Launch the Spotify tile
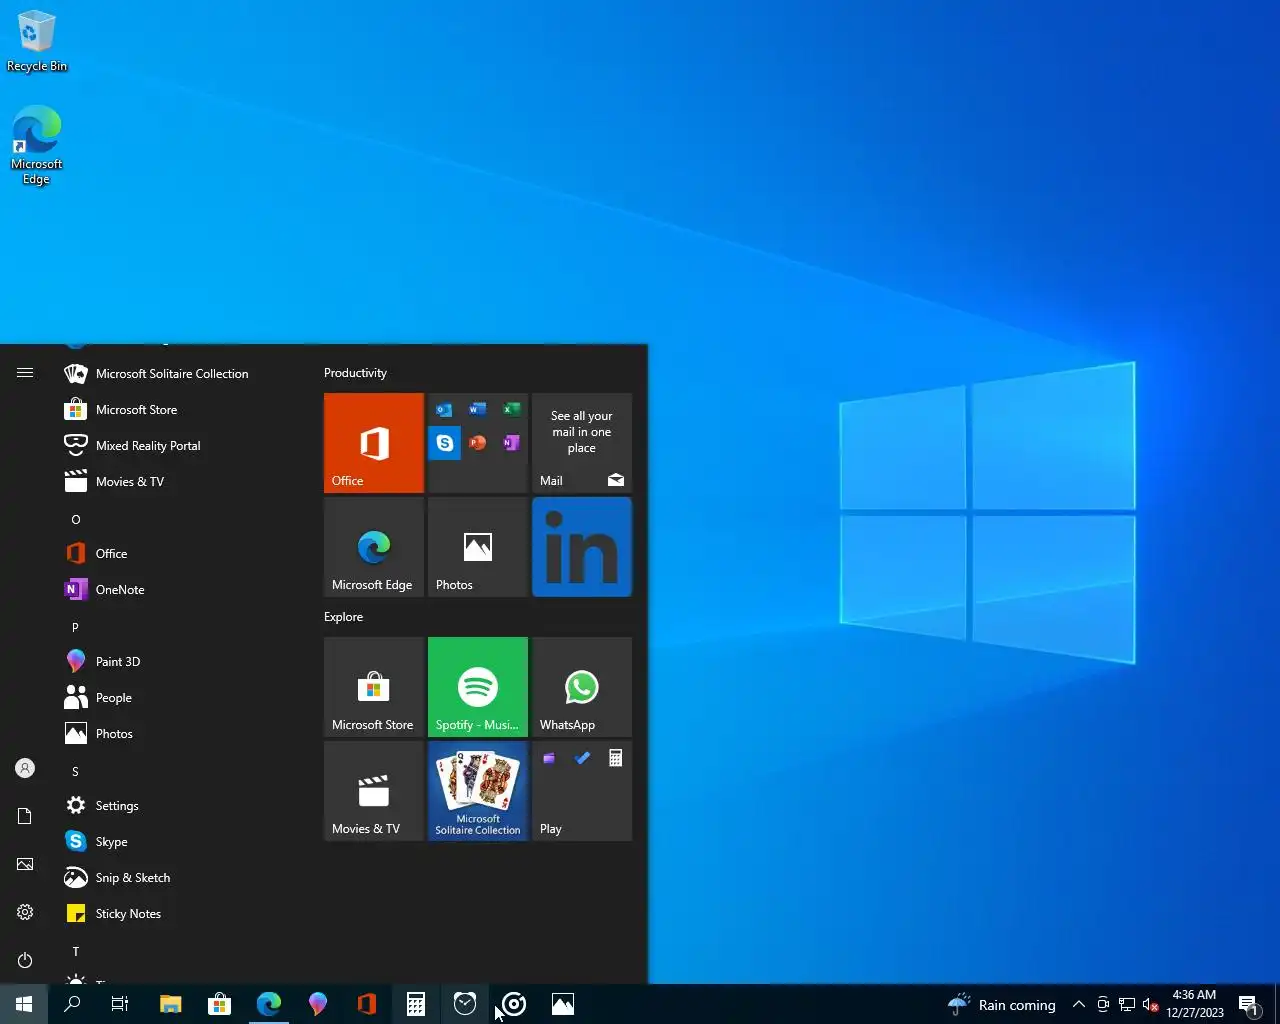Screen dimensions: 1280x1024 478,687
